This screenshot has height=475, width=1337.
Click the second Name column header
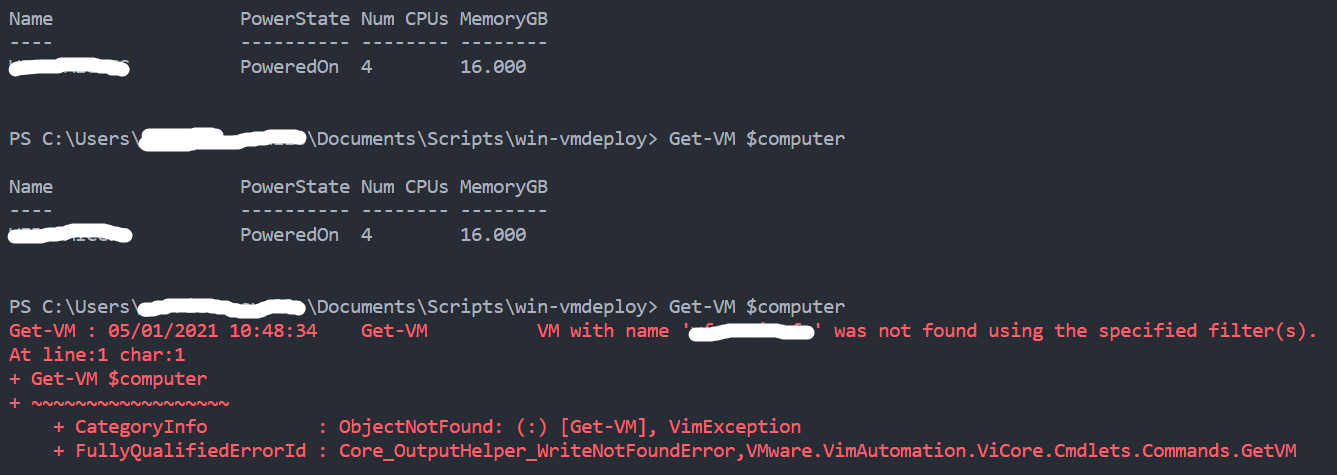click(x=31, y=187)
